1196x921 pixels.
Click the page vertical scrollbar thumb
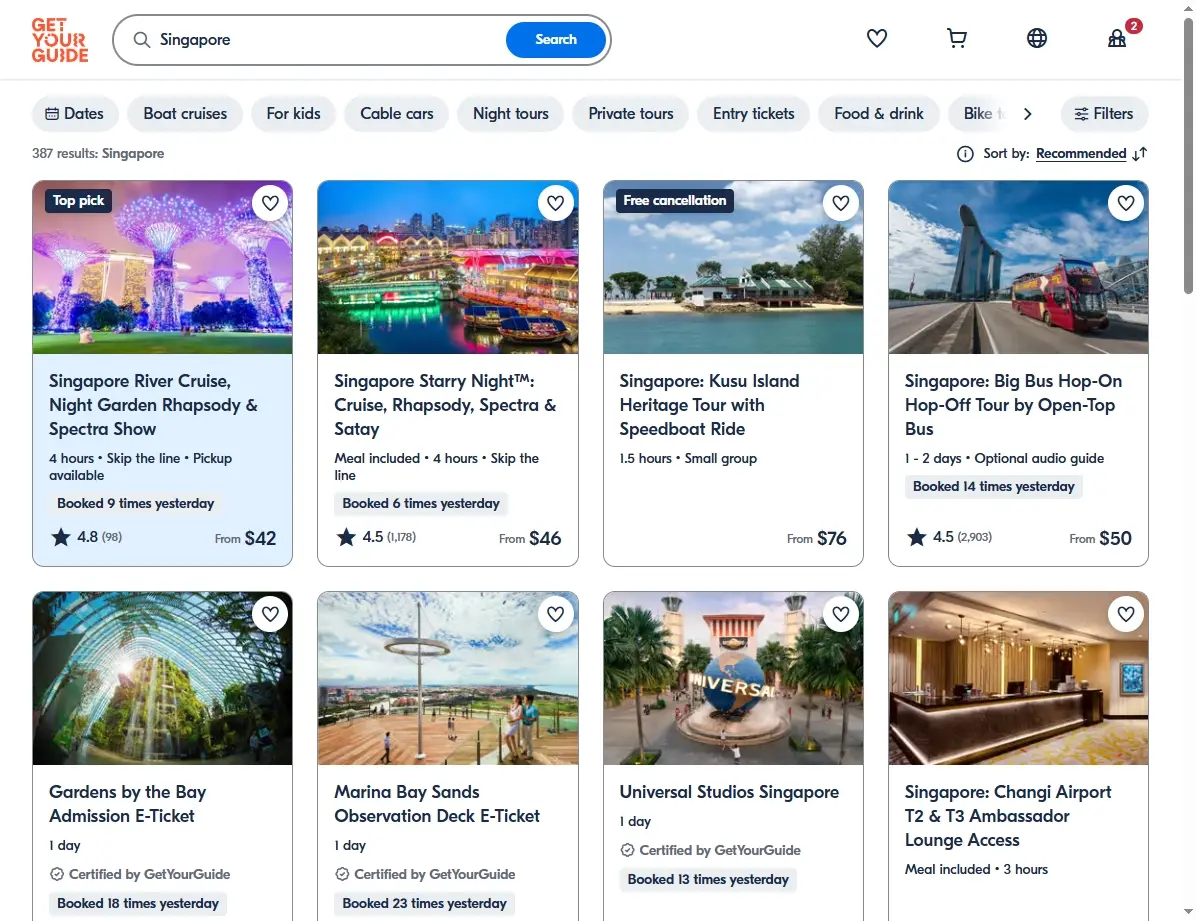1188,156
